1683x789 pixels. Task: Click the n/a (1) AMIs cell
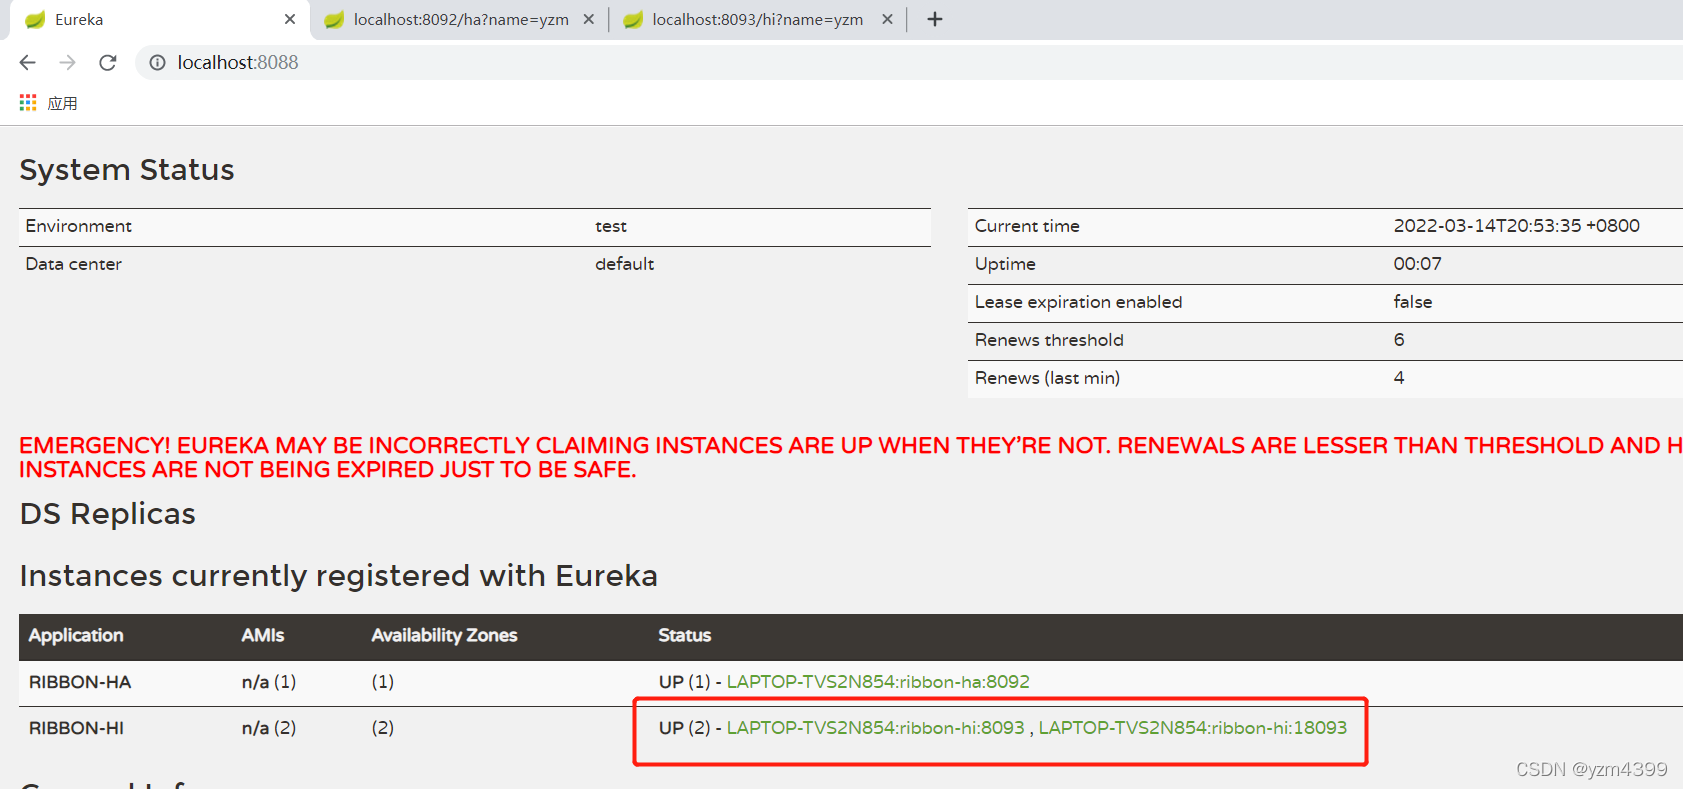(x=269, y=682)
